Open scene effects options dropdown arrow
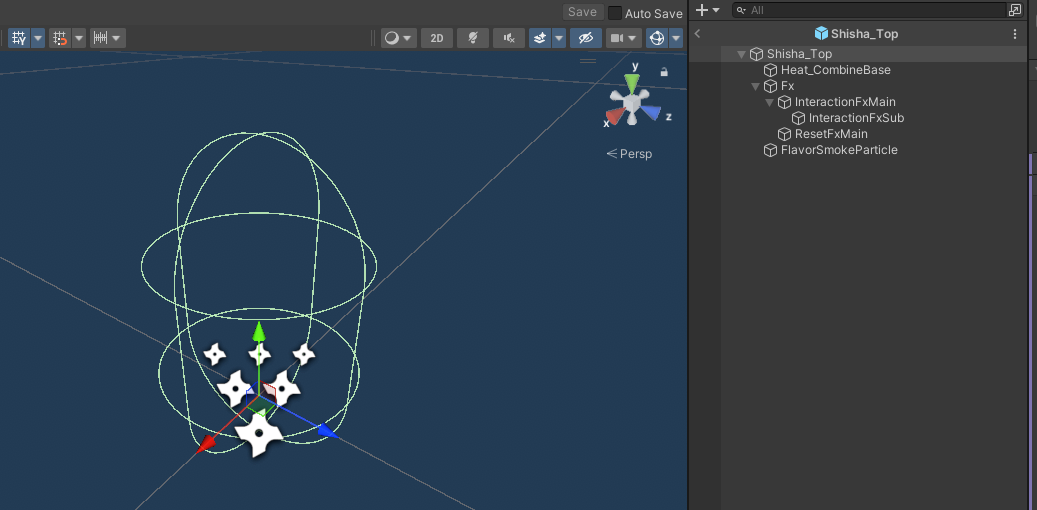Image resolution: width=1037 pixels, height=510 pixels. tap(559, 38)
